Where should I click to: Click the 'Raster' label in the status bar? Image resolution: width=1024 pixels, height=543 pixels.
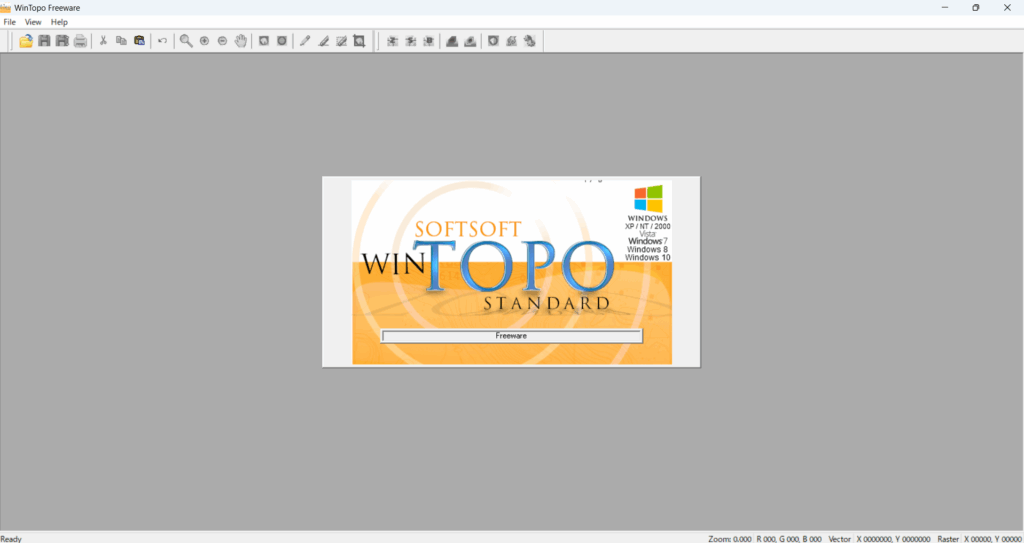[948, 538]
